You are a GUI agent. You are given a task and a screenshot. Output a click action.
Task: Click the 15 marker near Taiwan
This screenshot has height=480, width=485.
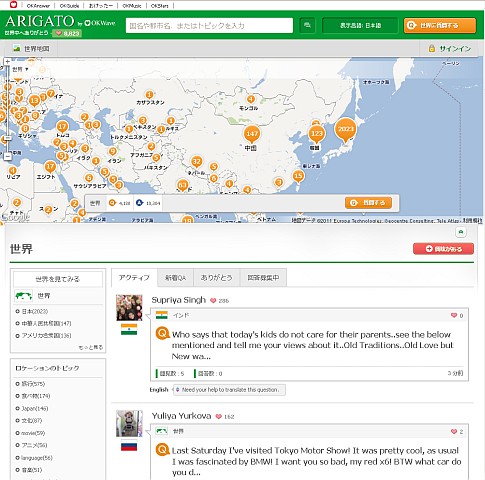298,177
